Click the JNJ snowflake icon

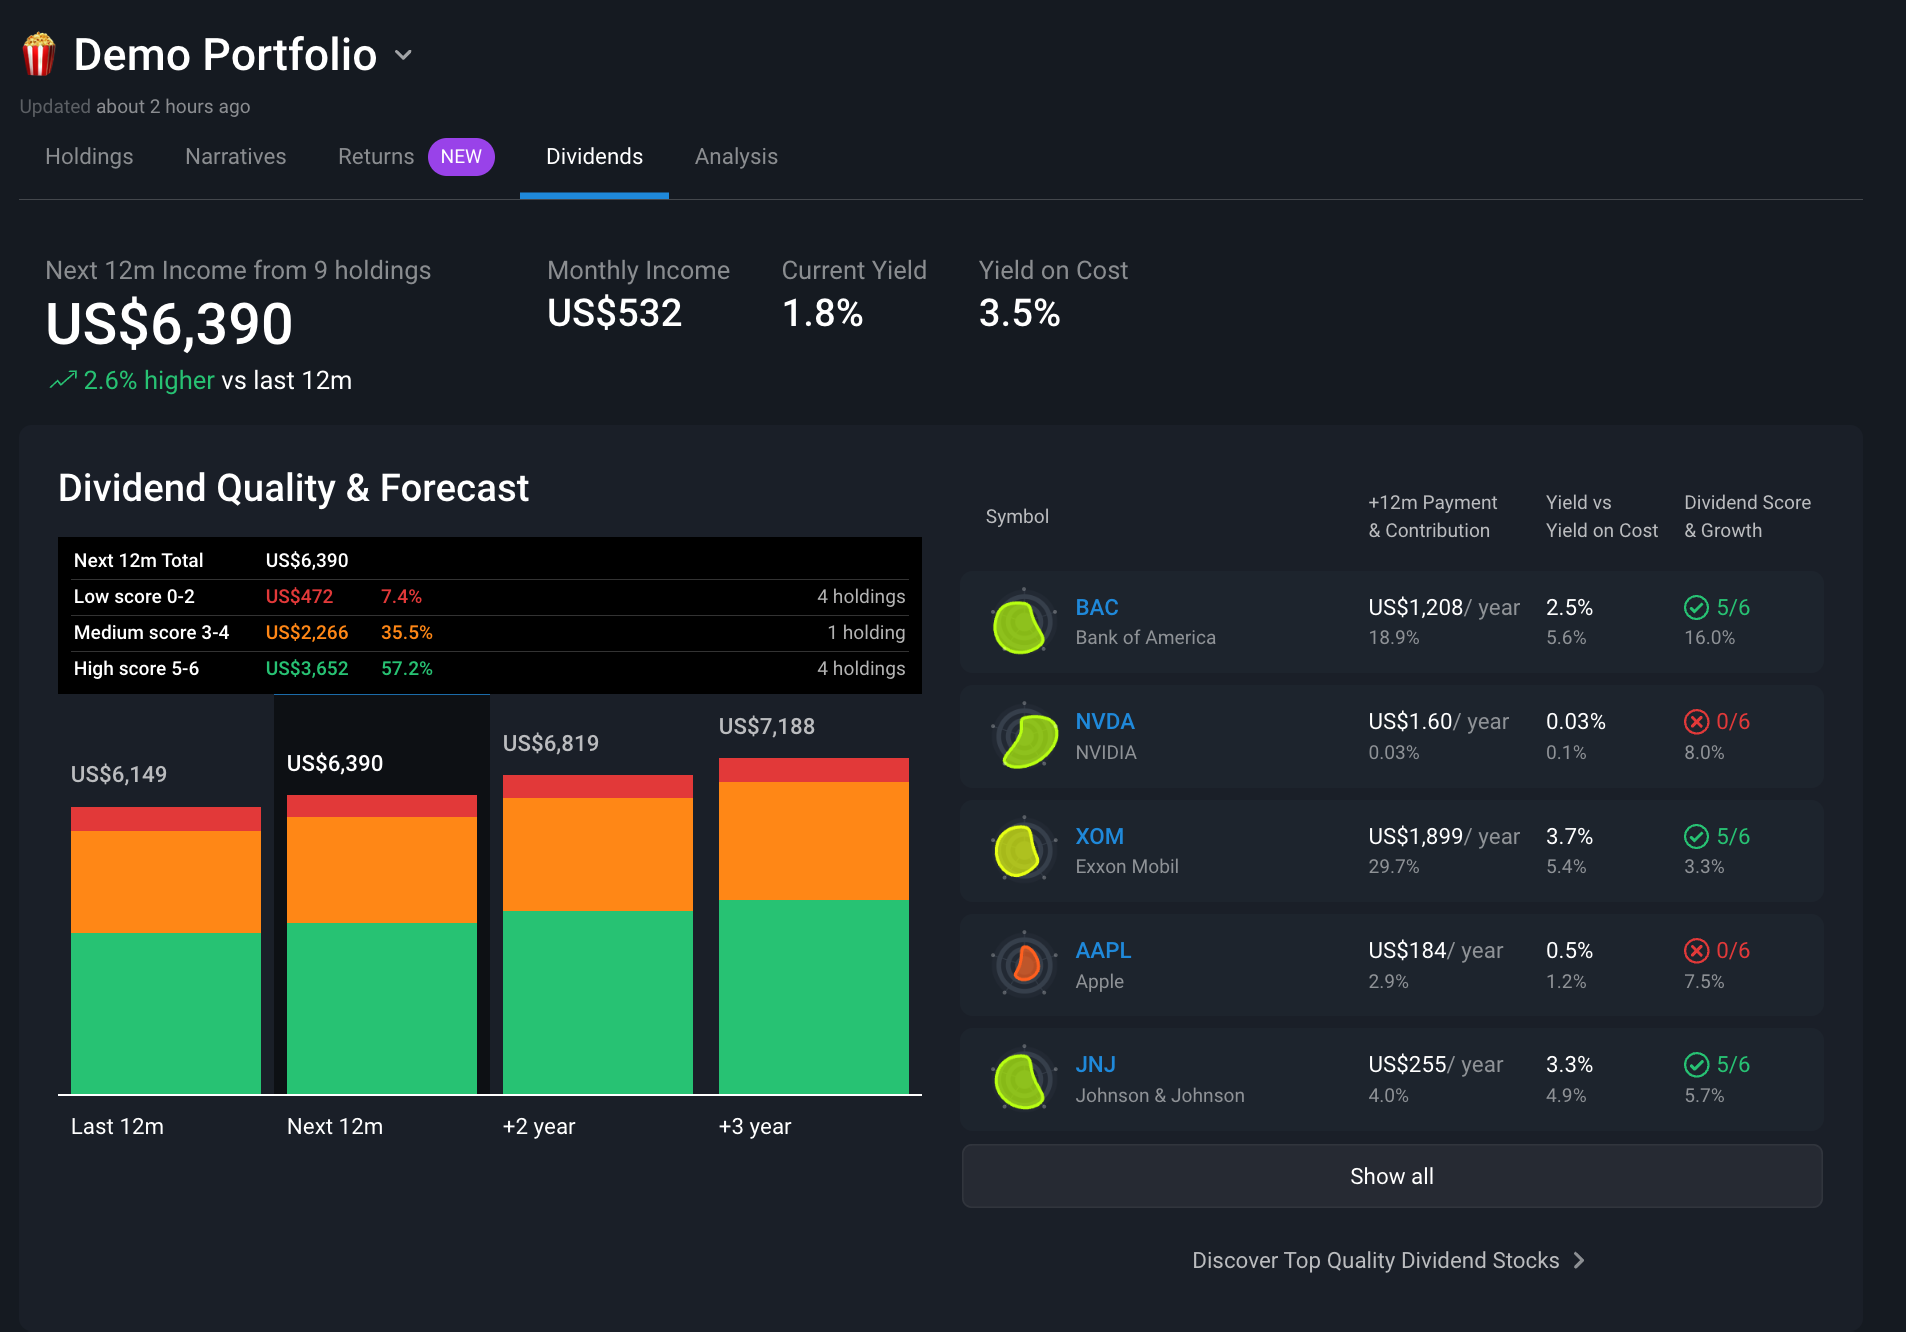(1023, 1080)
